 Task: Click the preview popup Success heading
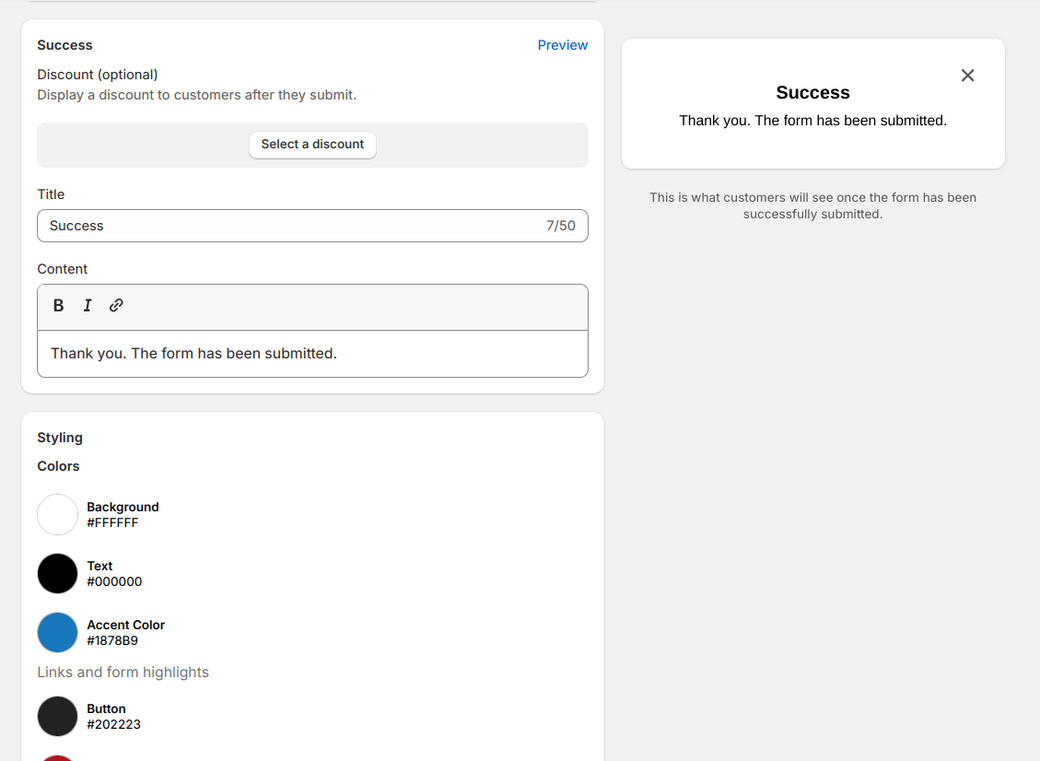812,92
